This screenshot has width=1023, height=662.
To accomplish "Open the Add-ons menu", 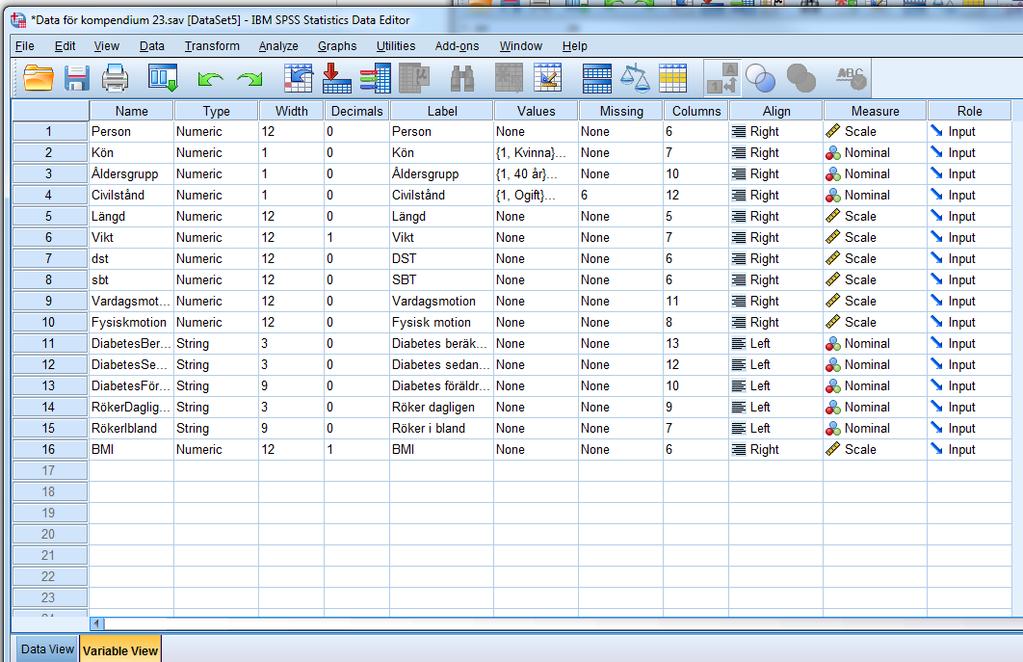I will [x=457, y=46].
